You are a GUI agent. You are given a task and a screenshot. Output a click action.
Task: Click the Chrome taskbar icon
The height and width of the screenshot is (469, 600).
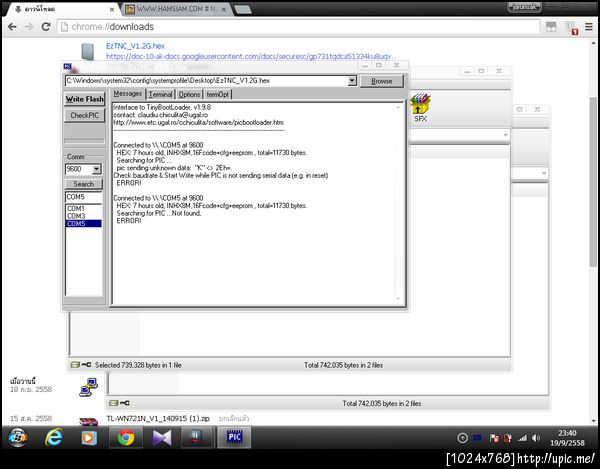point(126,438)
